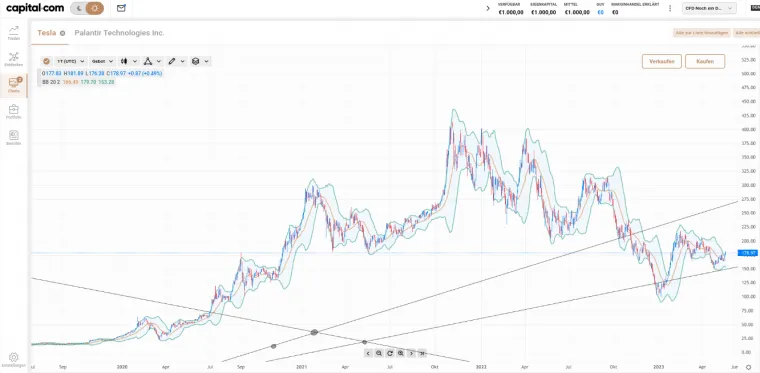Open the 1T (UTC) timeframe dropdown
The width and height of the screenshot is (760, 373).
[x=70, y=62]
